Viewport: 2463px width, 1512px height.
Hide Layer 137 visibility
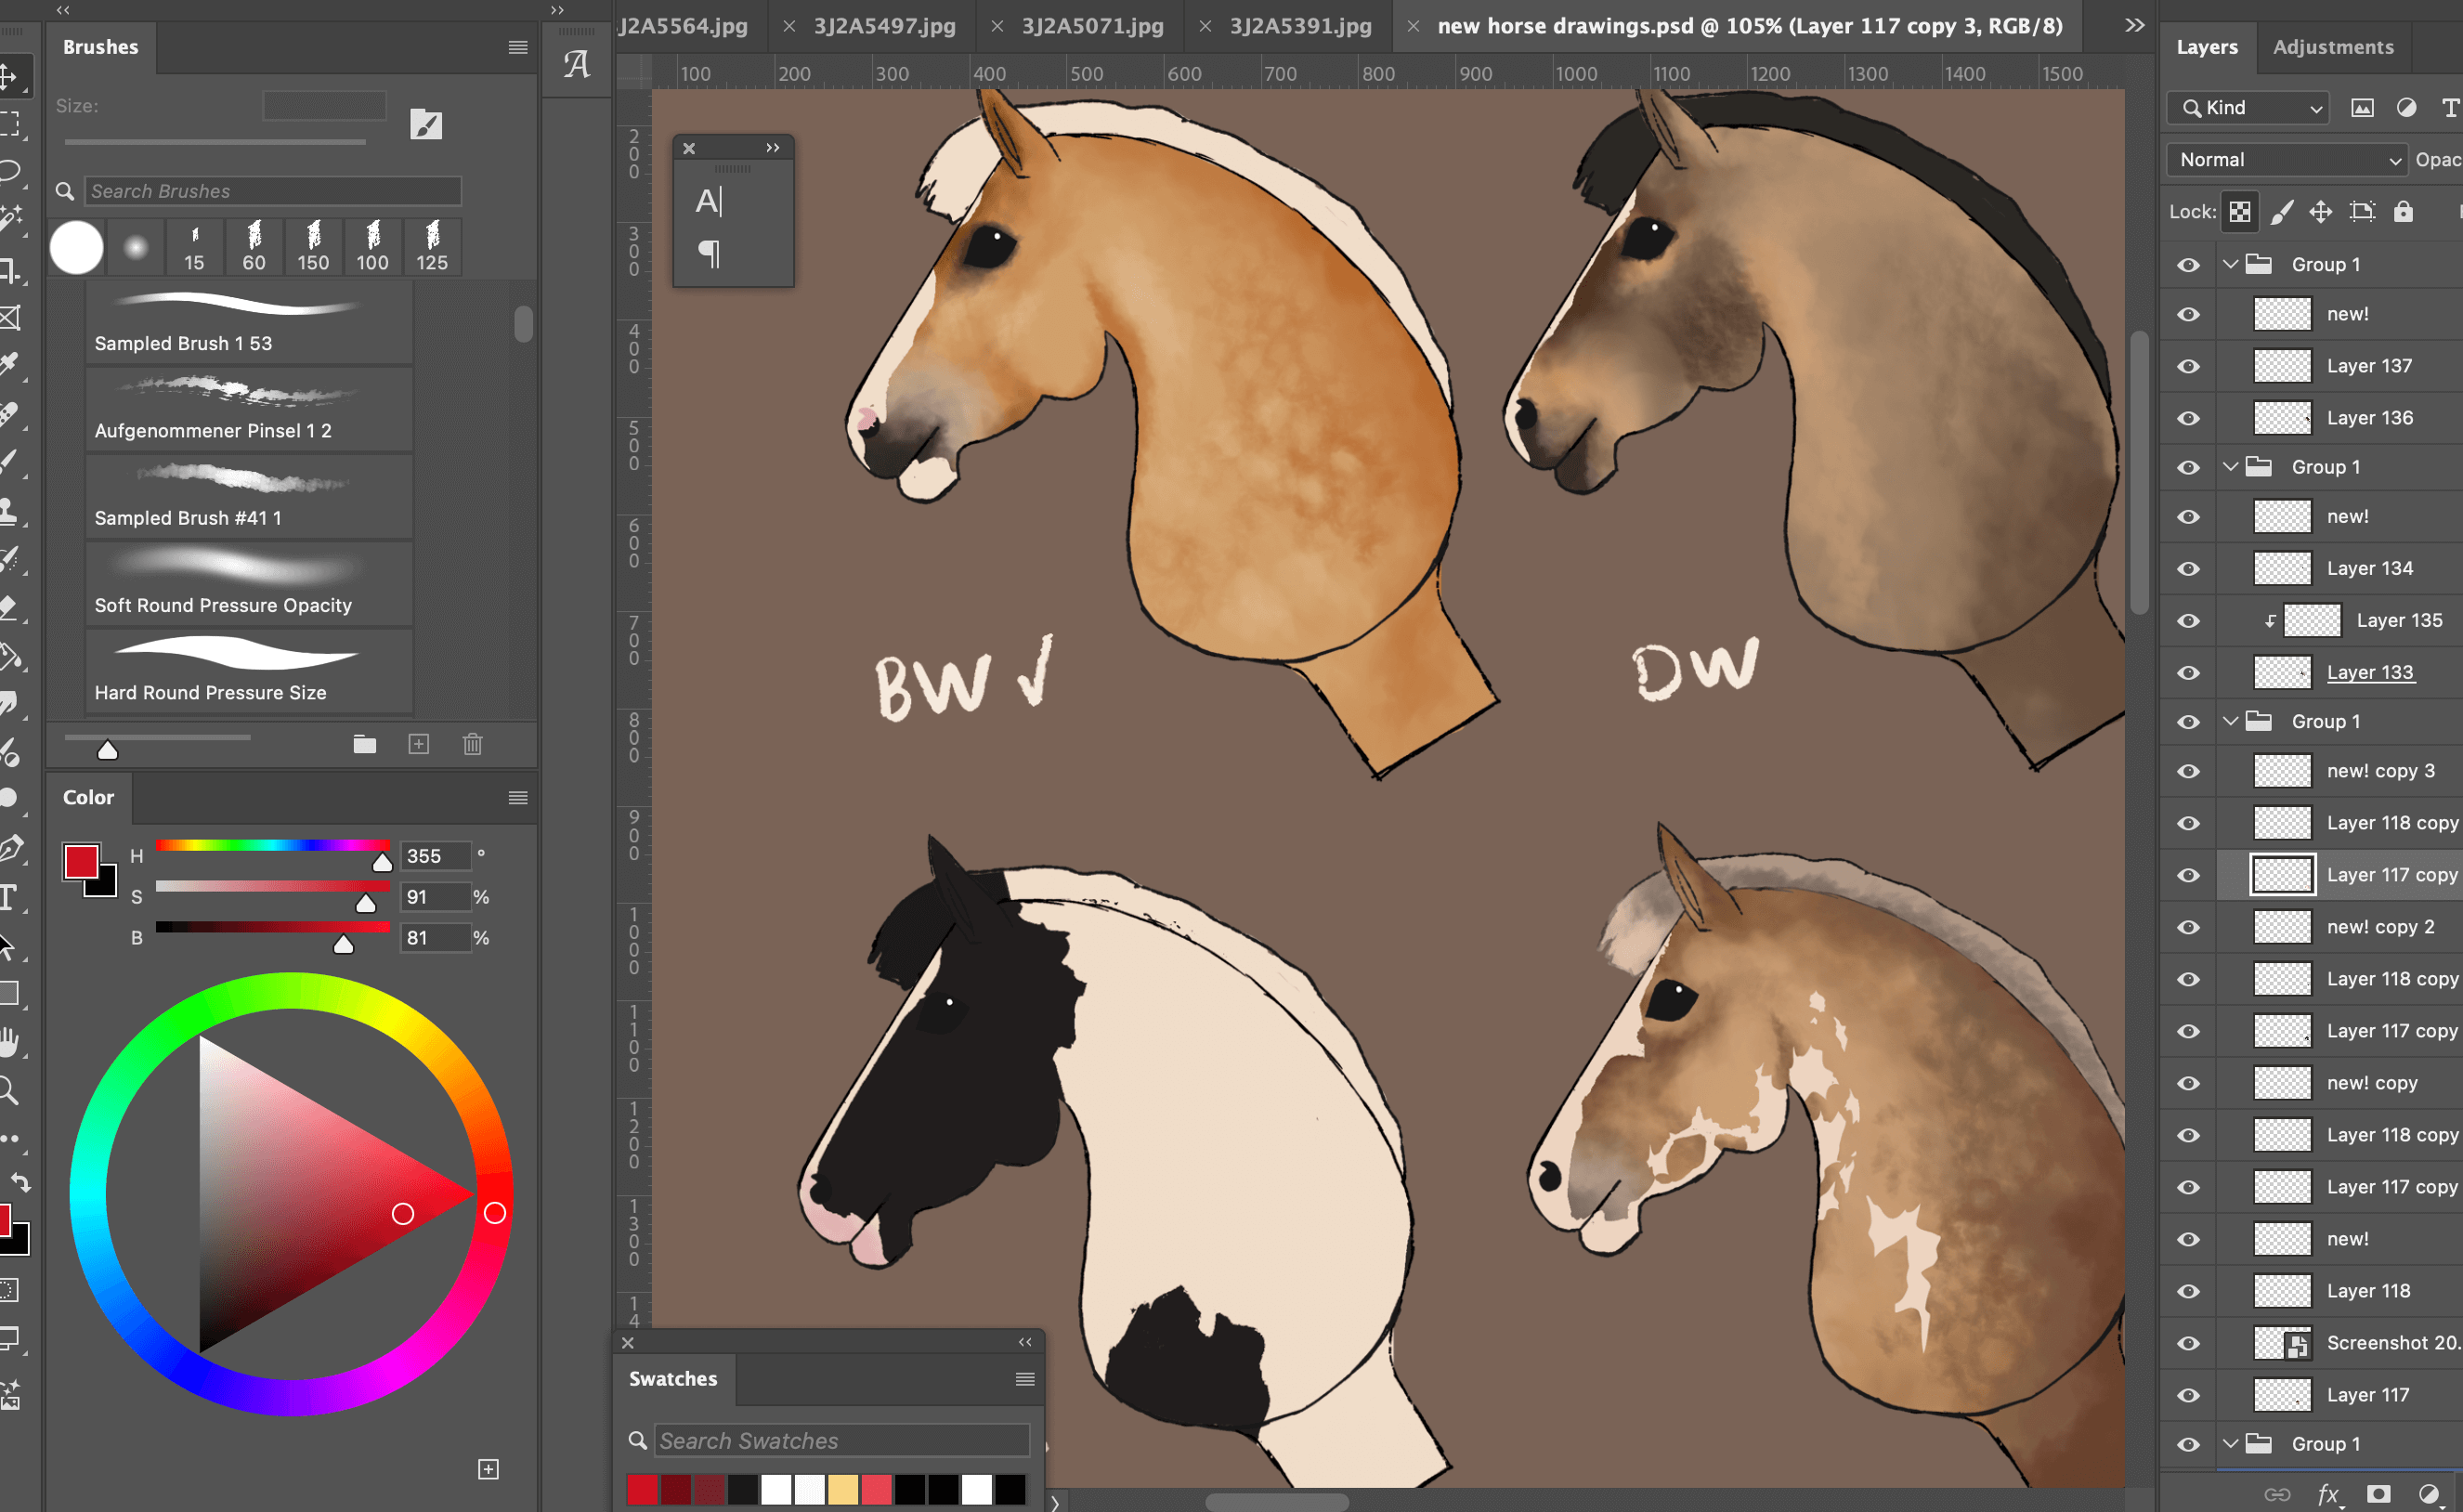[x=2188, y=366]
